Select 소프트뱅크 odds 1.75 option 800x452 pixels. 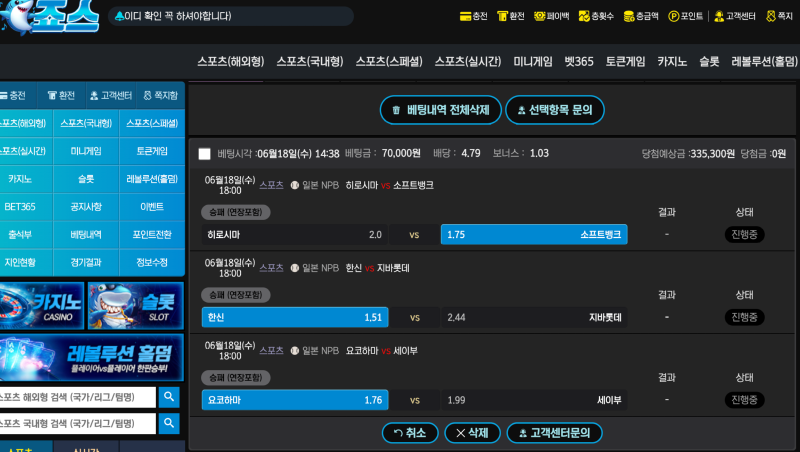click(534, 234)
